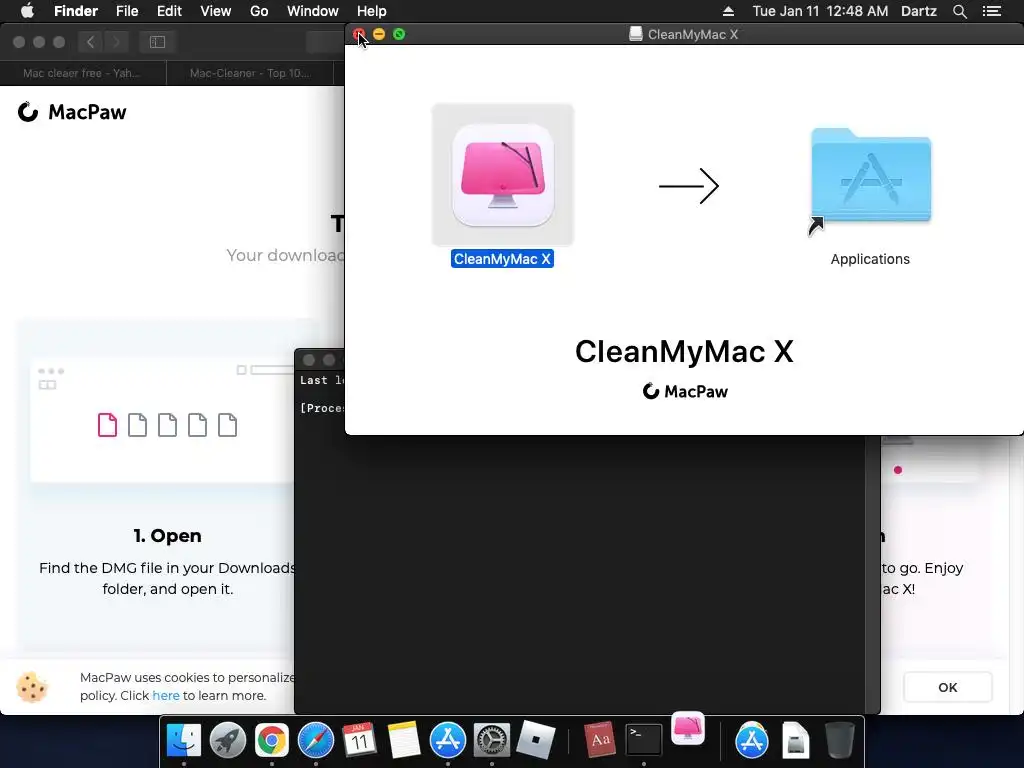Open Terminal from the Dock
This screenshot has height=768, width=1024.
tap(644, 741)
